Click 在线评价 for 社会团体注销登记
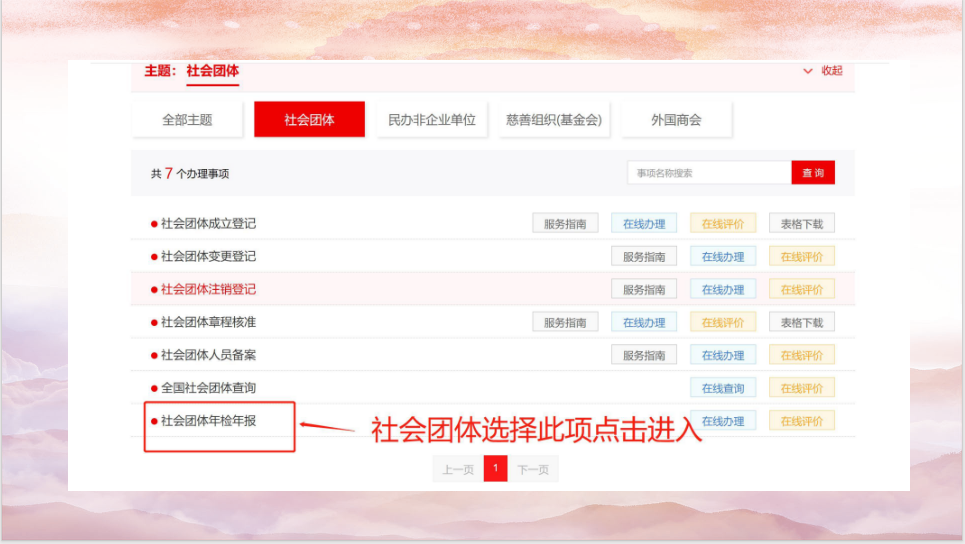Image resolution: width=965 pixels, height=544 pixels. 801,290
